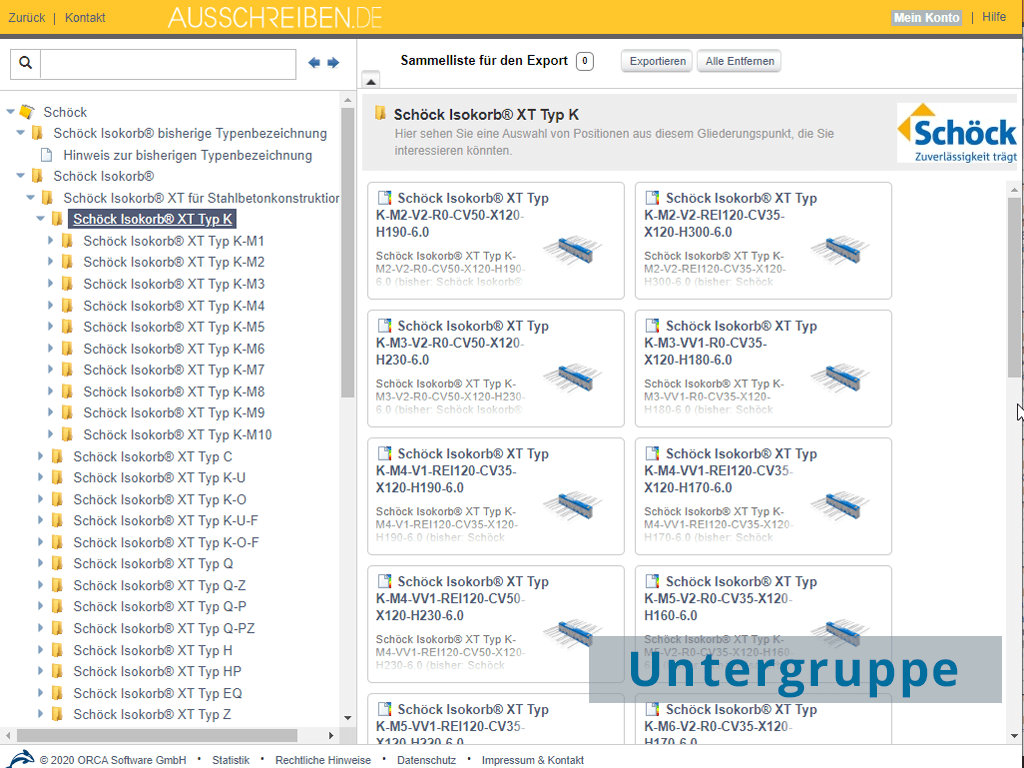
Task: Click document icon of K-M2-V2-R0-CV50-X120-H190-6.0 card
Action: coord(385,197)
